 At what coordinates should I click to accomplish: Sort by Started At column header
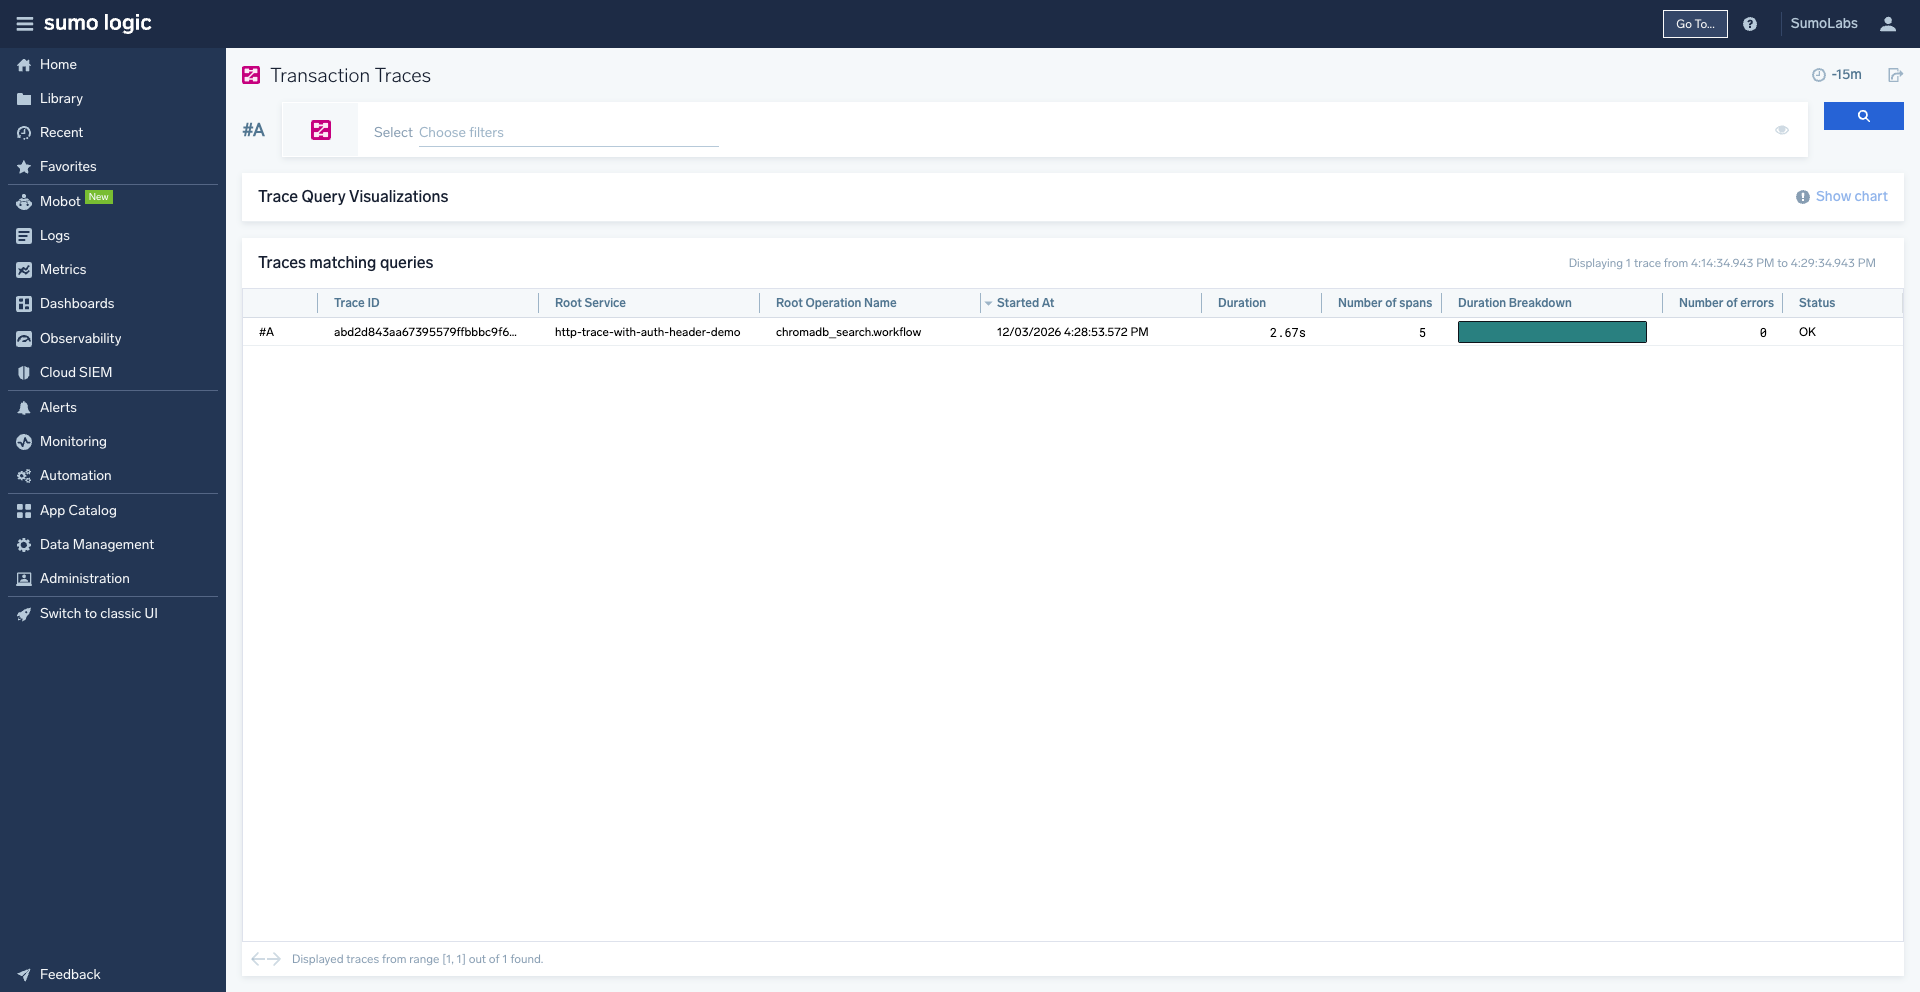(x=1025, y=303)
